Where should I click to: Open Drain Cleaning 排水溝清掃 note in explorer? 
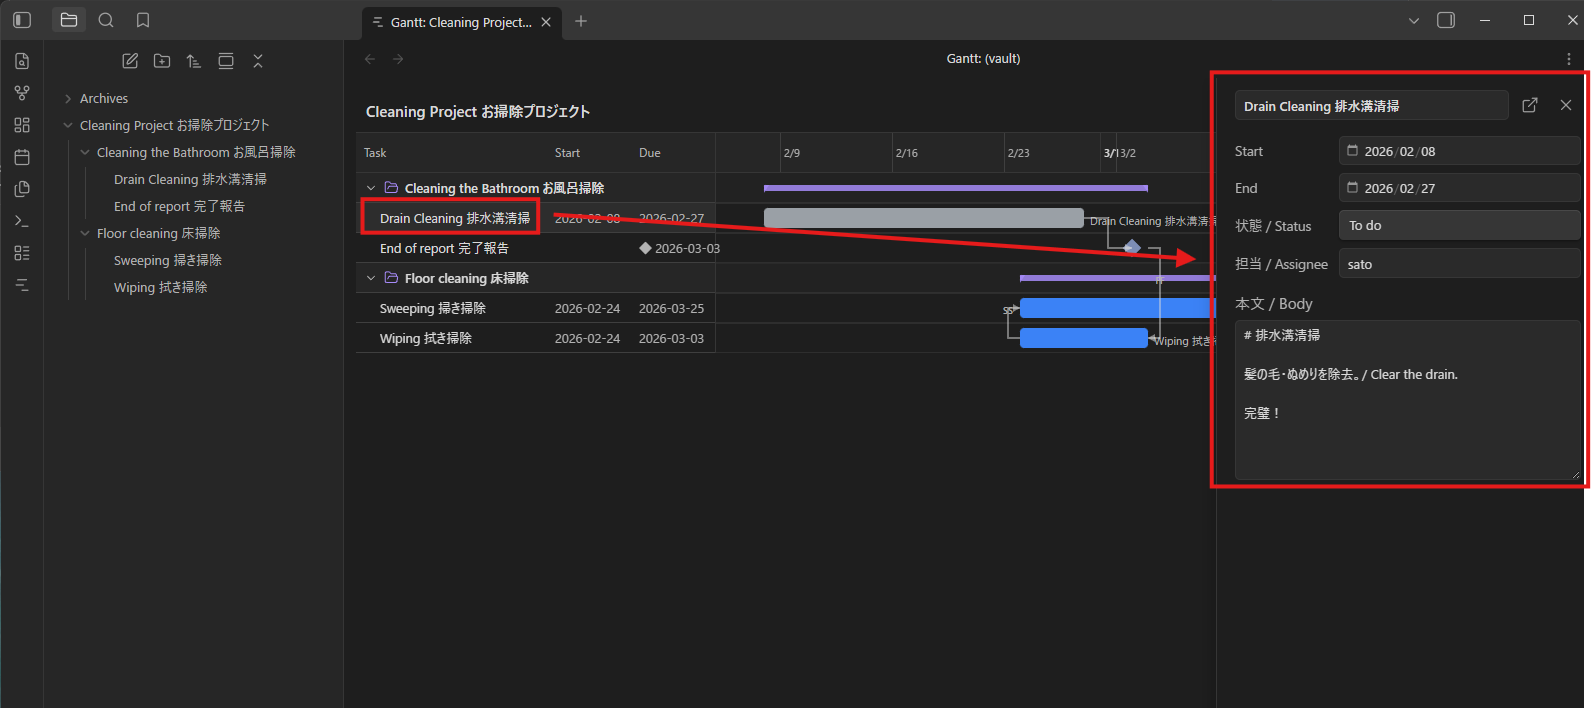(190, 179)
